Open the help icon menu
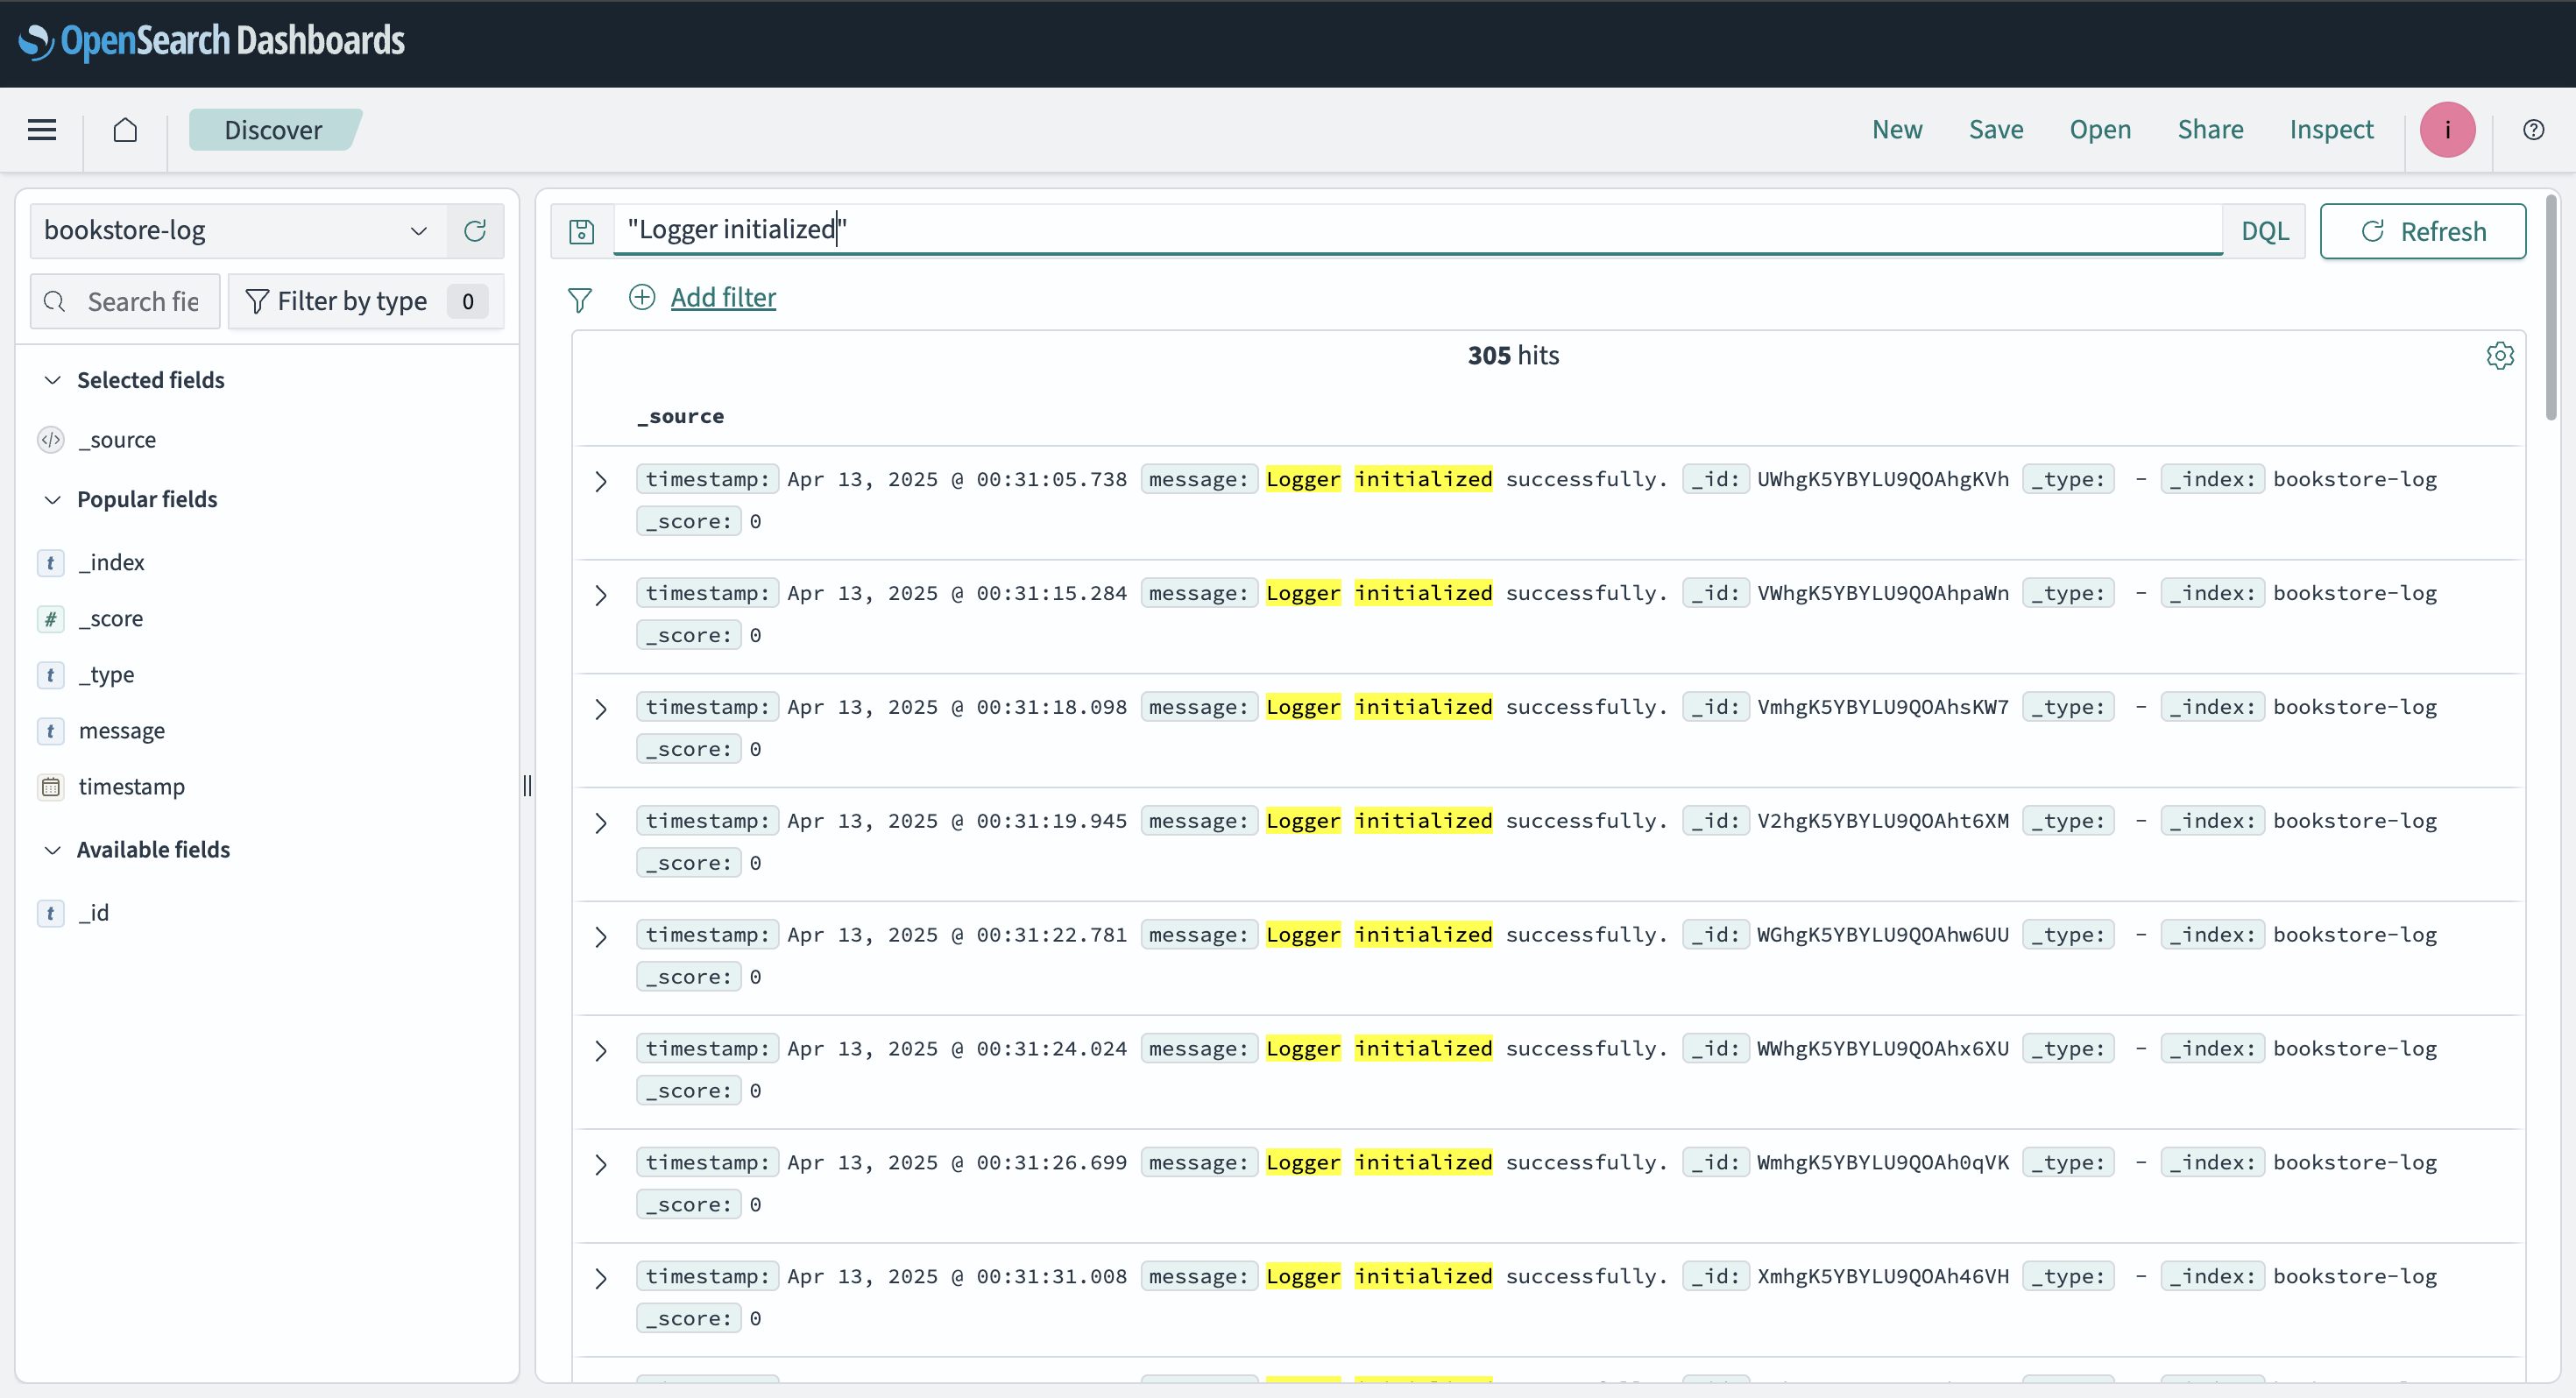The height and width of the screenshot is (1398, 2576). [x=2533, y=130]
